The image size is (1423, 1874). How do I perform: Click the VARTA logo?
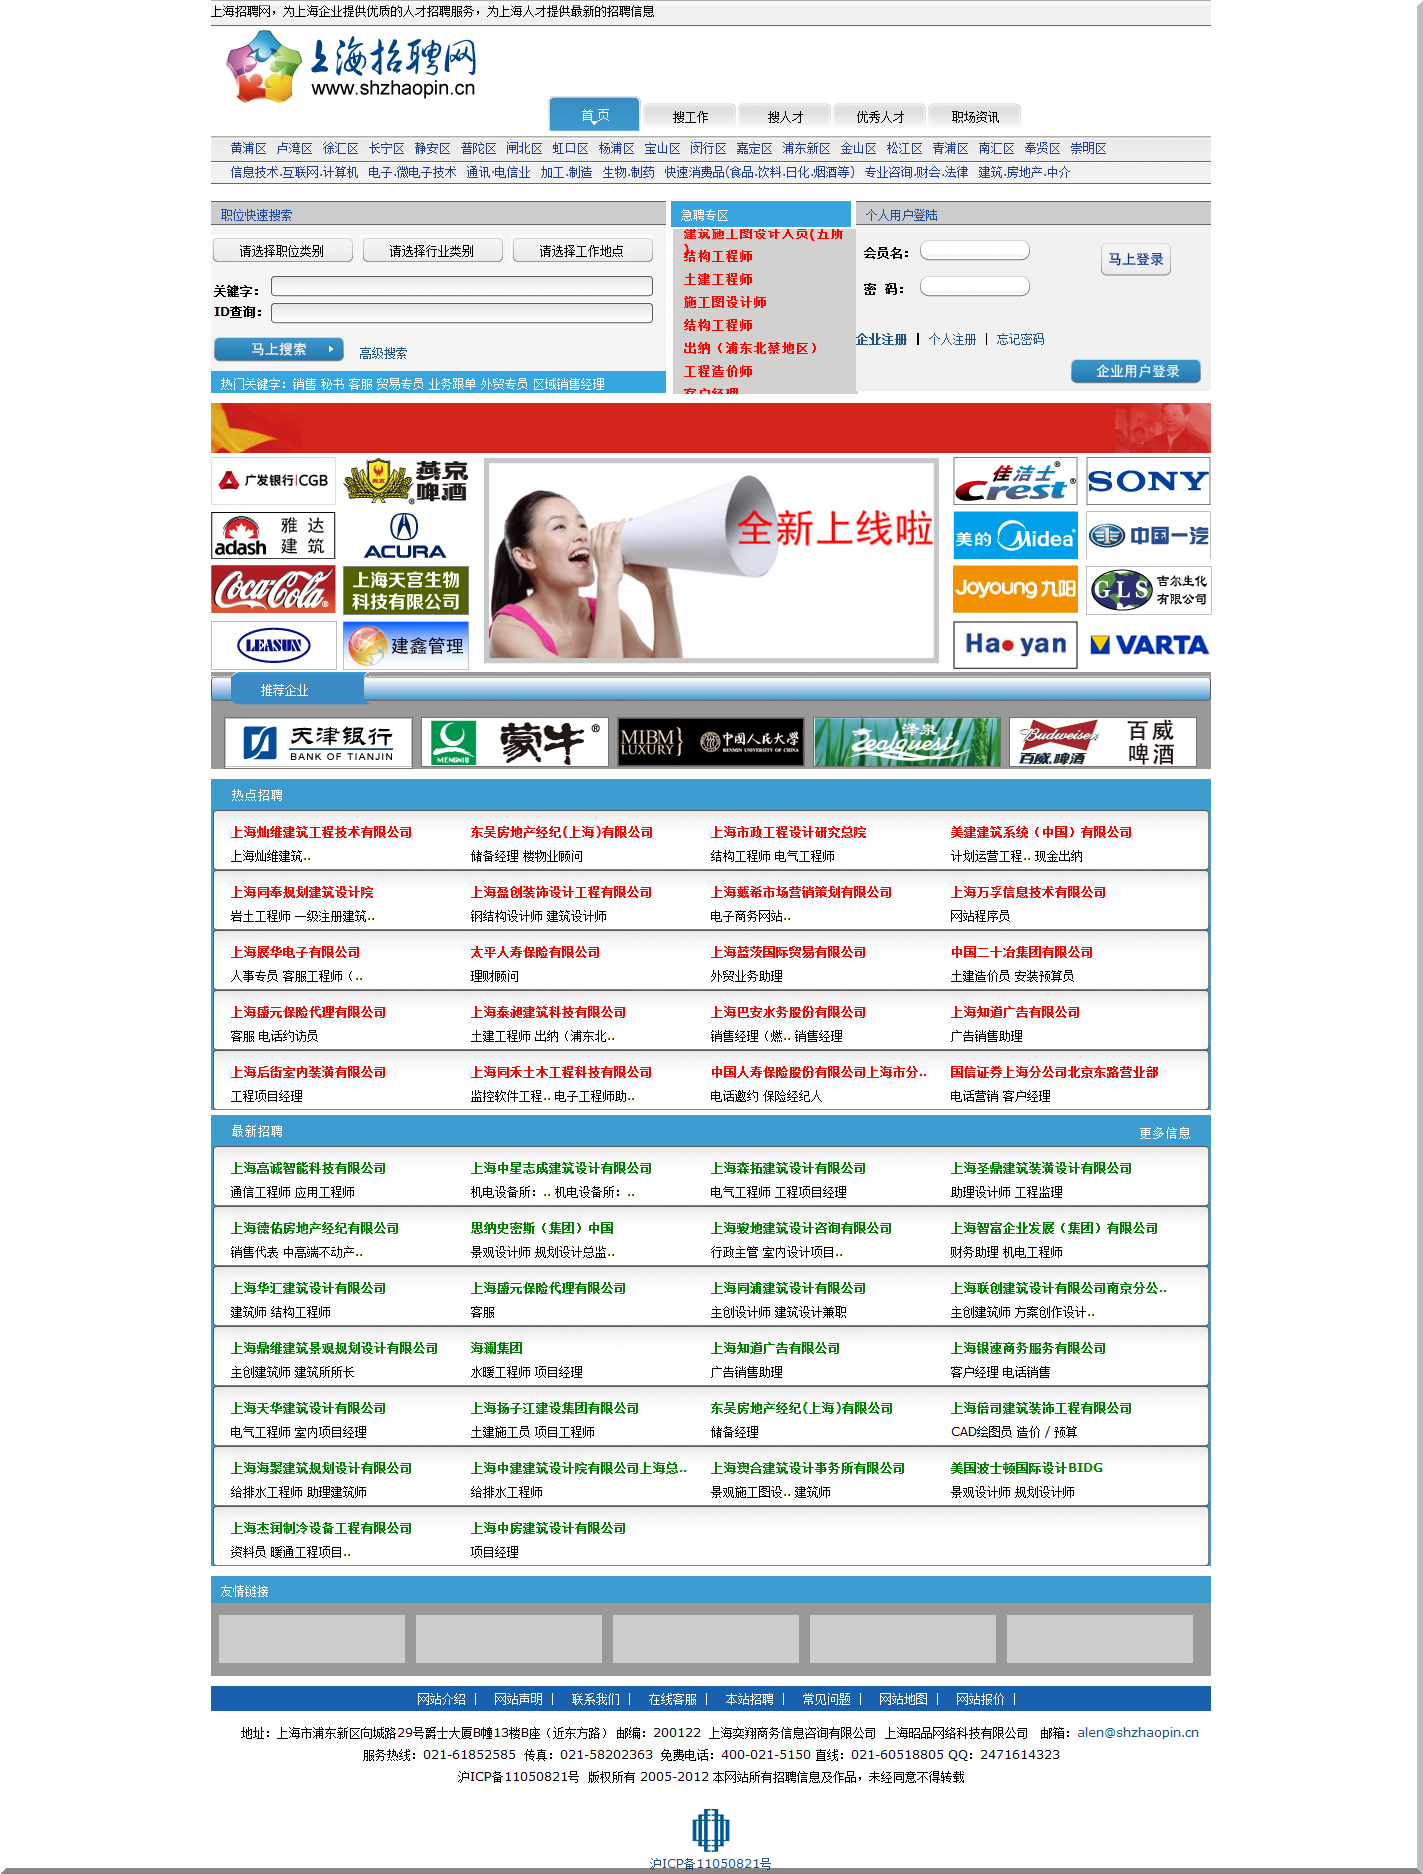point(1148,645)
